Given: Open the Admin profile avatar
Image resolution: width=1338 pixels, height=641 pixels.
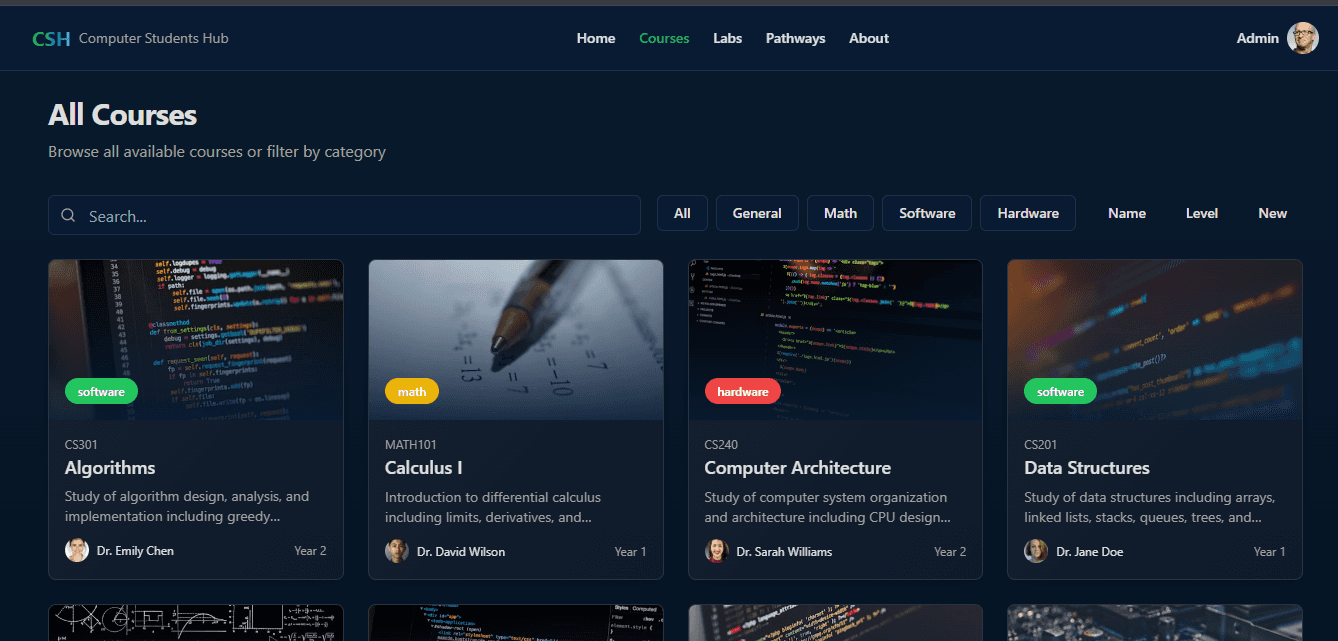Looking at the screenshot, I should (x=1302, y=38).
